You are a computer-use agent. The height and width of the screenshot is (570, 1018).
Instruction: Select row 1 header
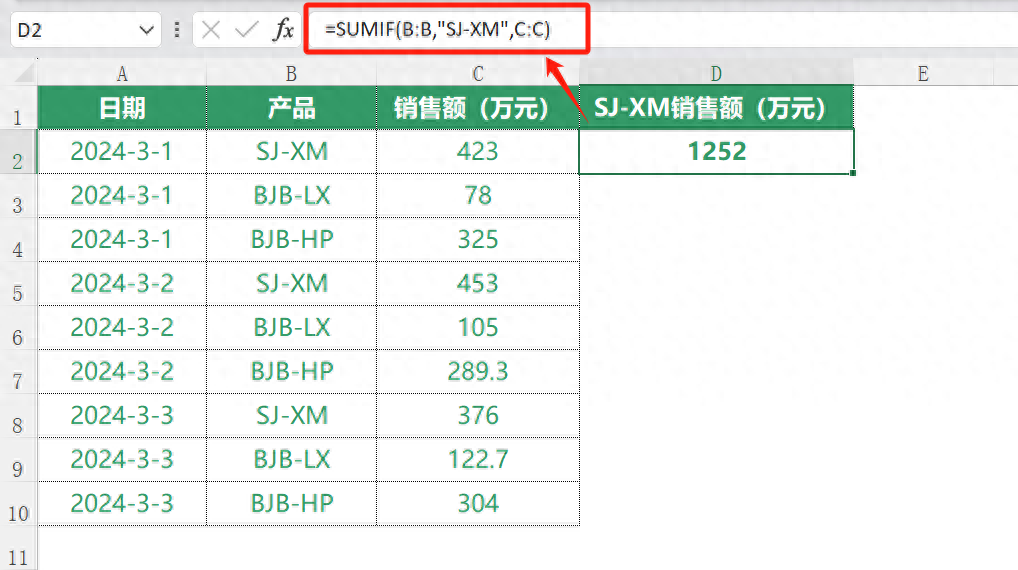click(x=18, y=108)
